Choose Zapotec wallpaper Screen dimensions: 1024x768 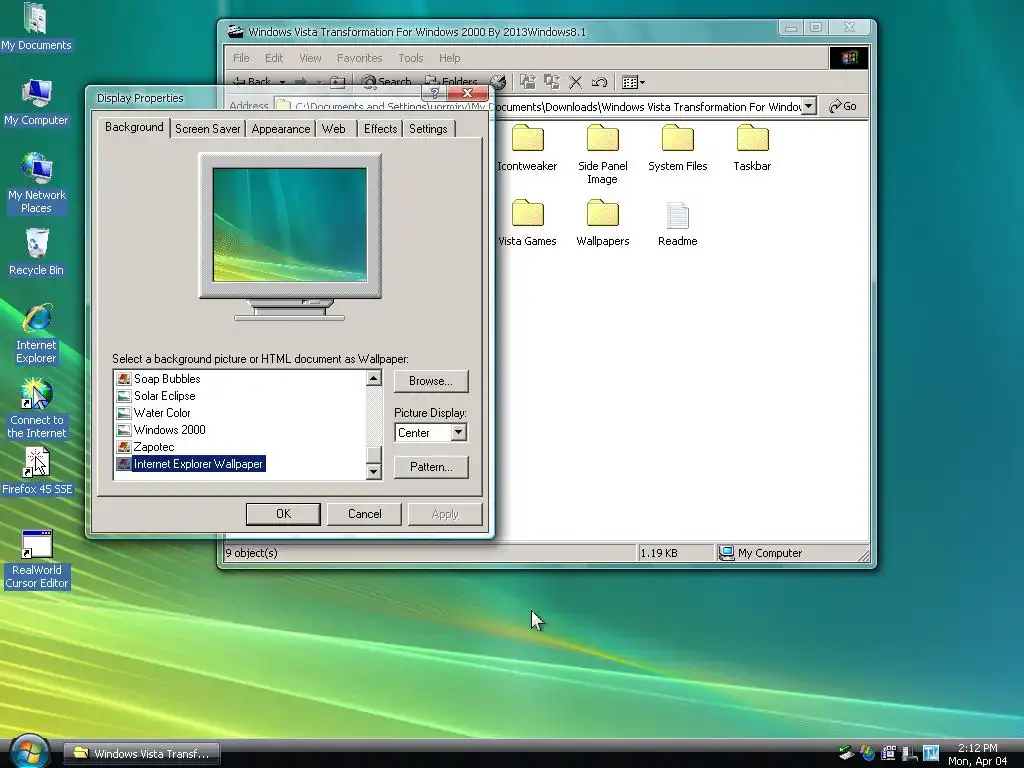pos(153,447)
